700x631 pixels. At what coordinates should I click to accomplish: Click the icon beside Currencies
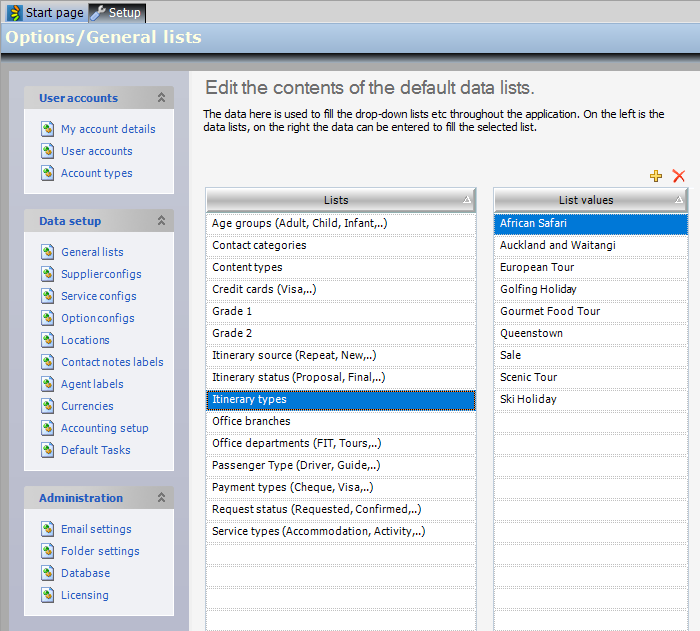pos(48,406)
